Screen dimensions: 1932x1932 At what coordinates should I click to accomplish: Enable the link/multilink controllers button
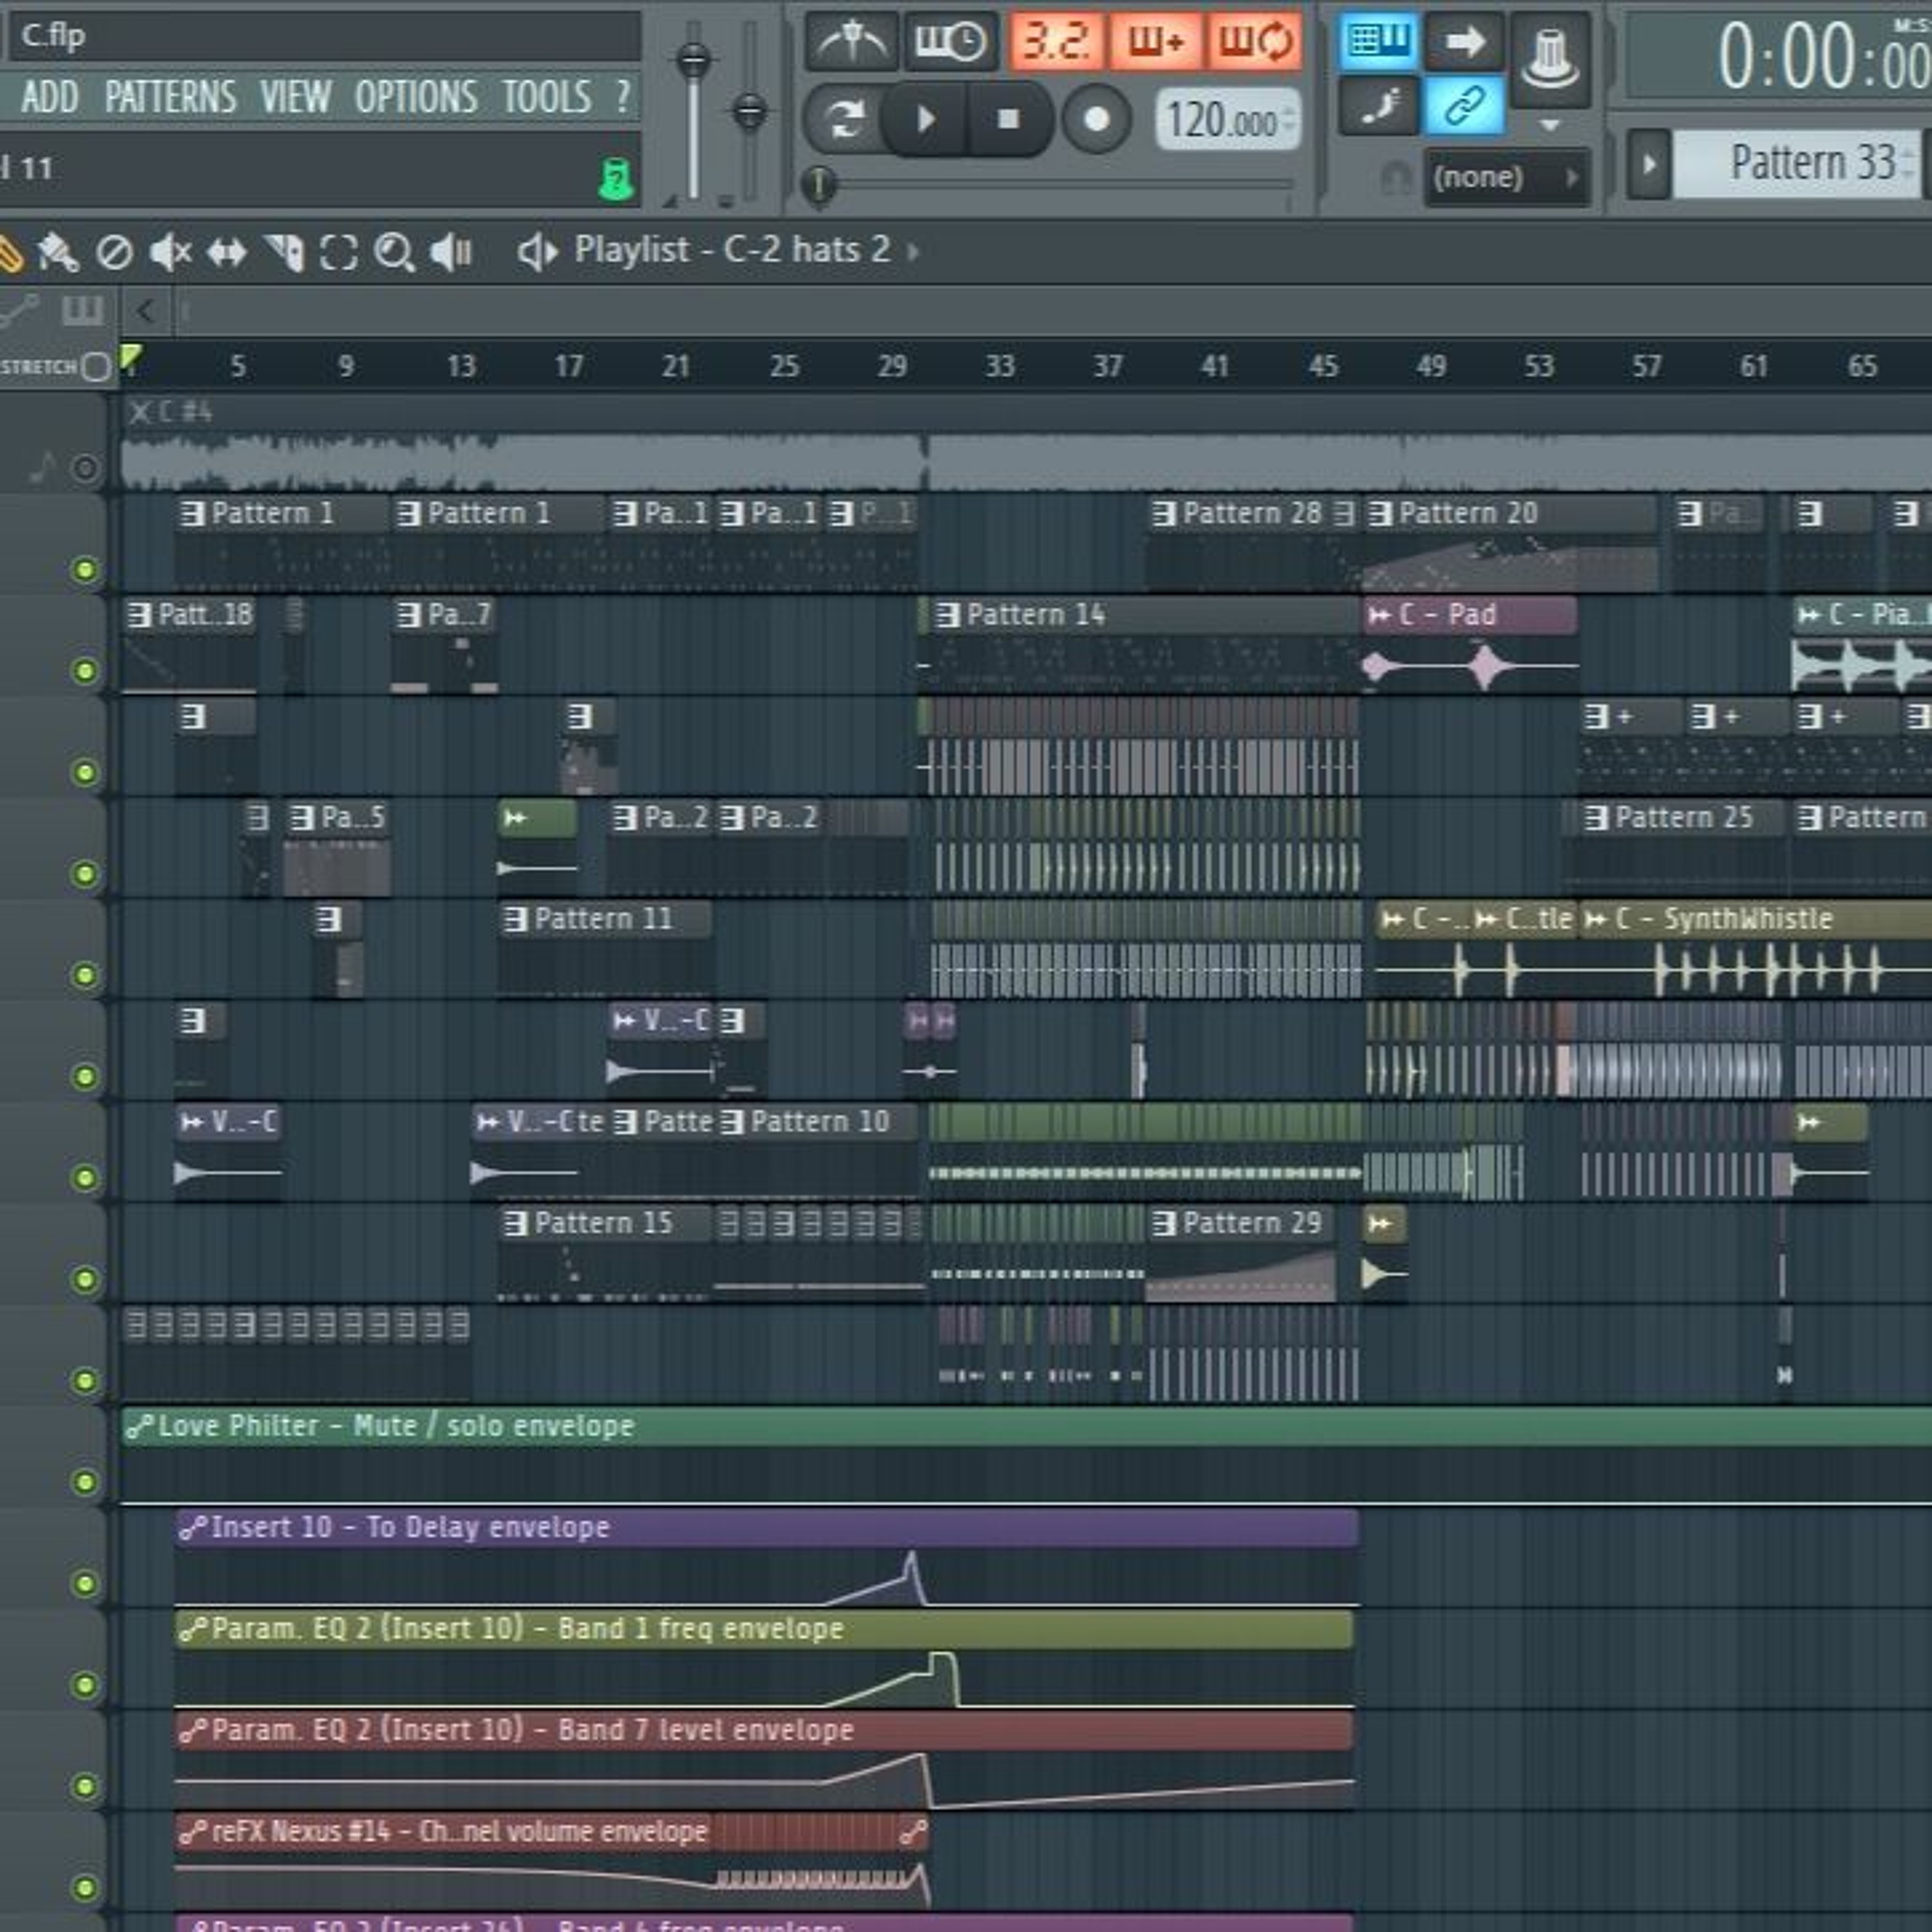point(1463,105)
